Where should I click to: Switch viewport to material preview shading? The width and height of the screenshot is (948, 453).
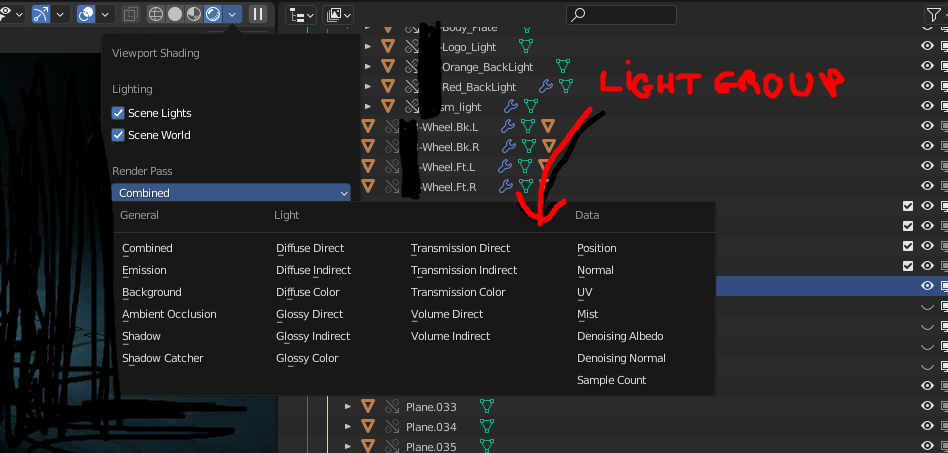[193, 14]
